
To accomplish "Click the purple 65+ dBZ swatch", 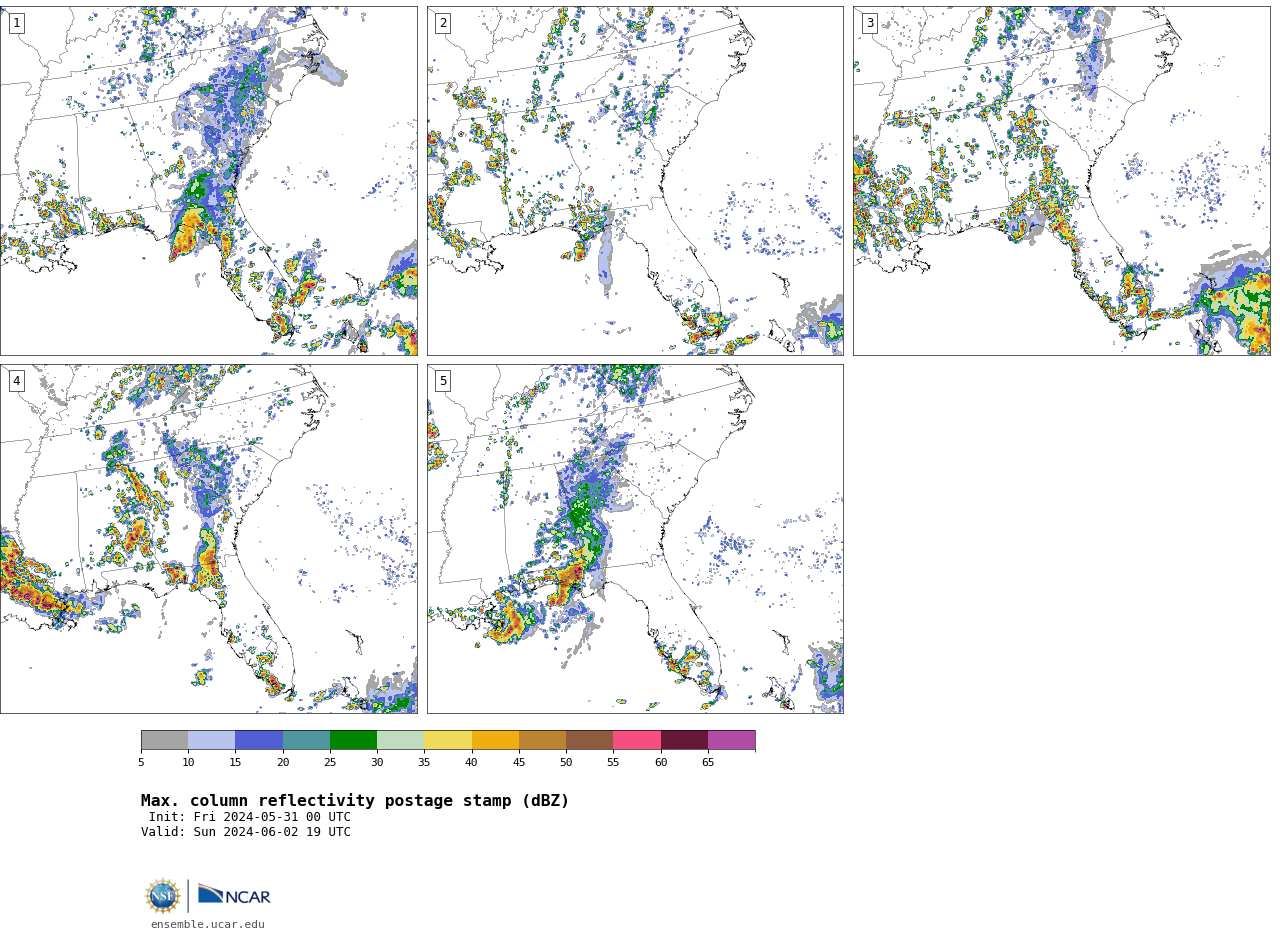I will pos(731,740).
